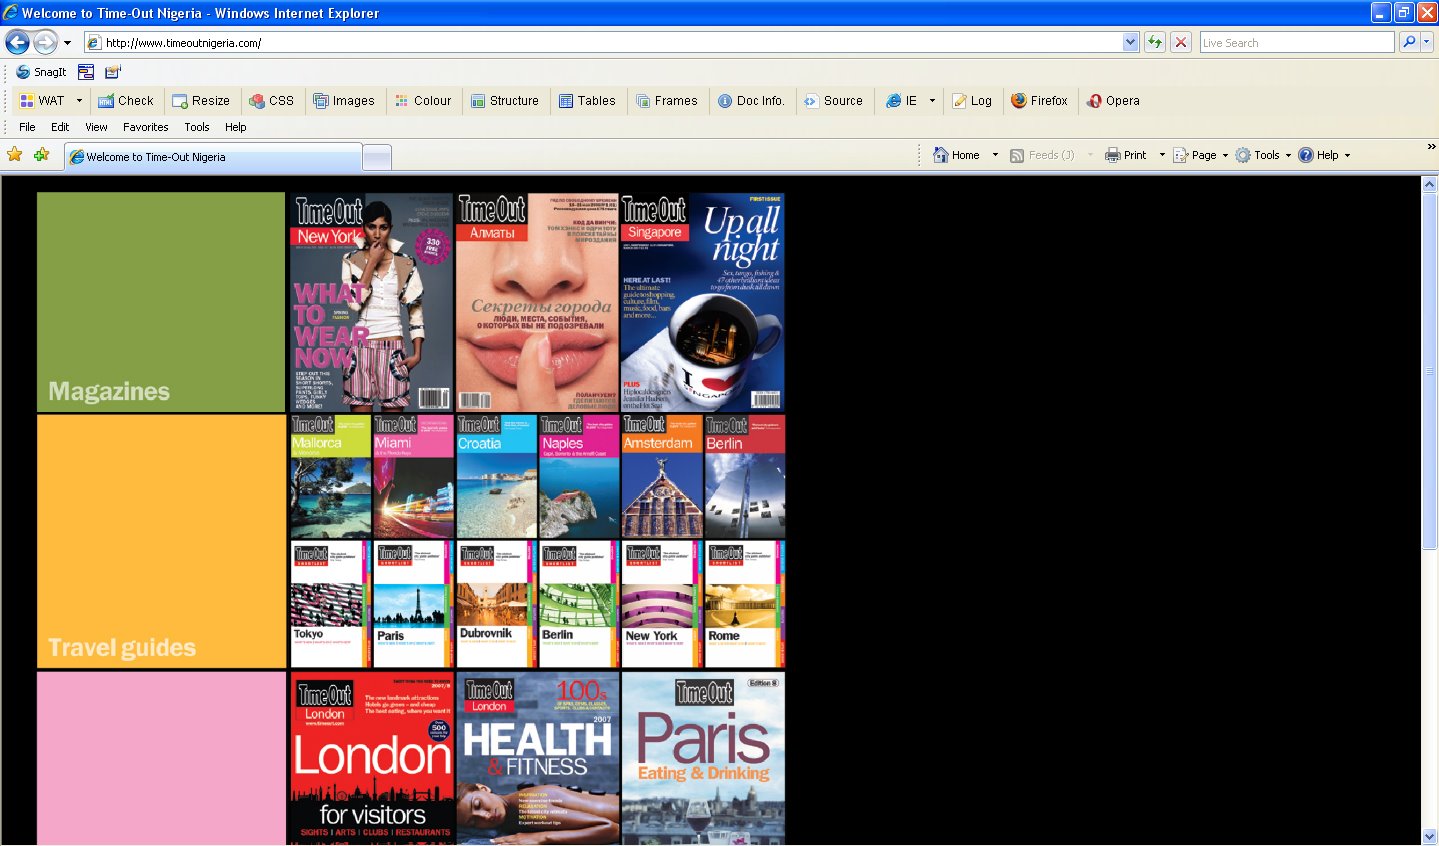Open the Help menu in menu bar
Screen dimensions: 1439x846
tap(236, 127)
